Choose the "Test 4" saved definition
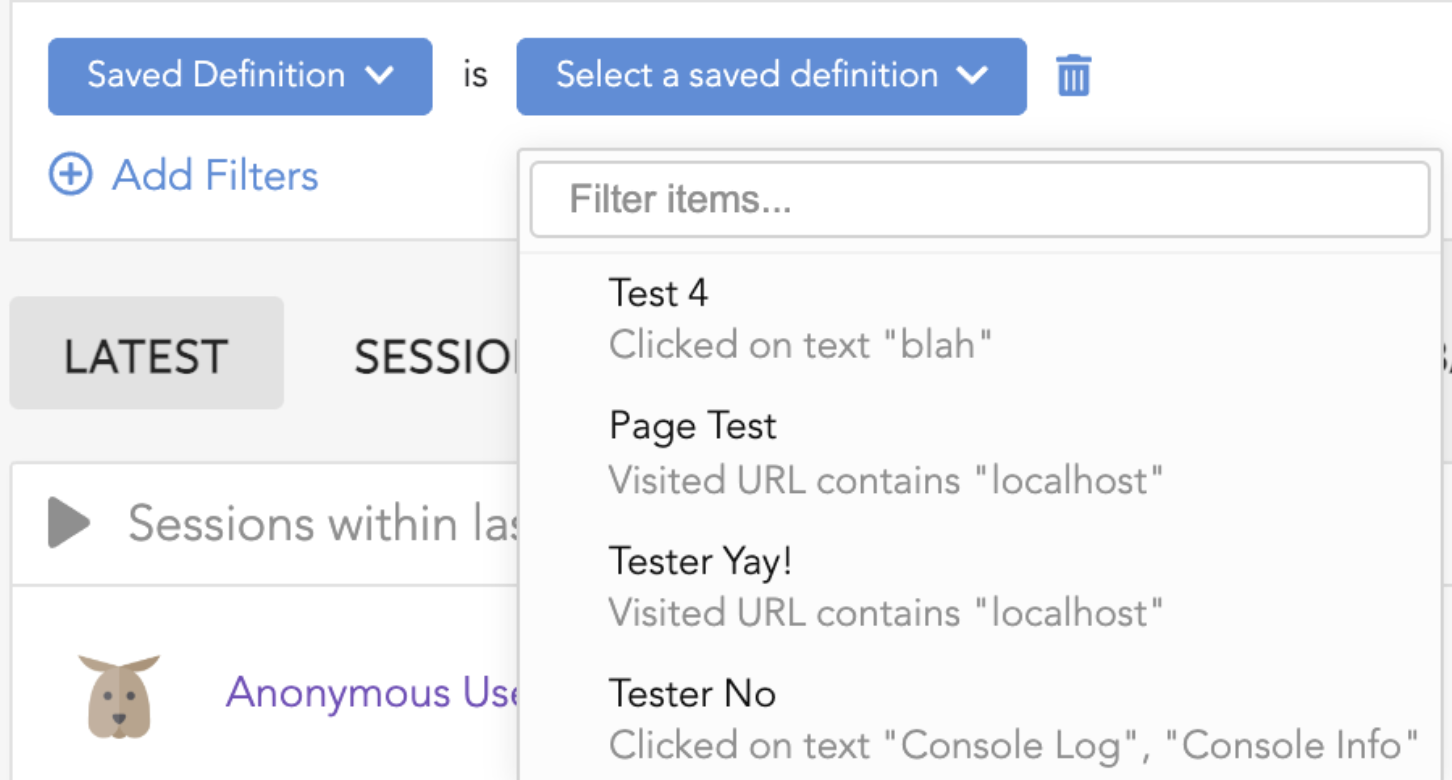 tap(659, 293)
